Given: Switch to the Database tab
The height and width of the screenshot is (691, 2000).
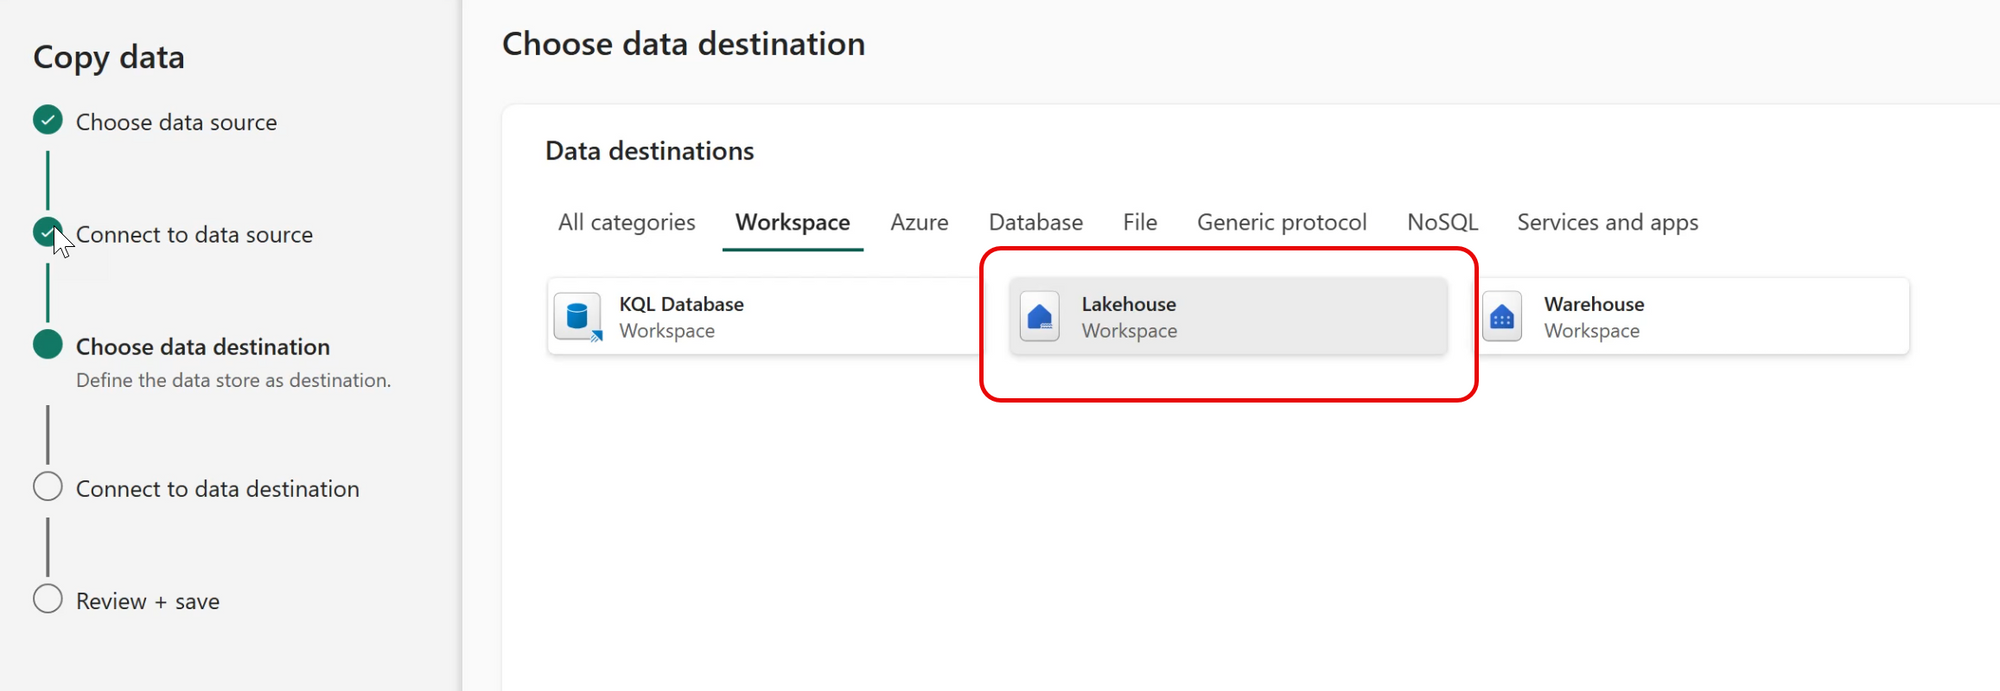Looking at the screenshot, I should pos(1035,222).
